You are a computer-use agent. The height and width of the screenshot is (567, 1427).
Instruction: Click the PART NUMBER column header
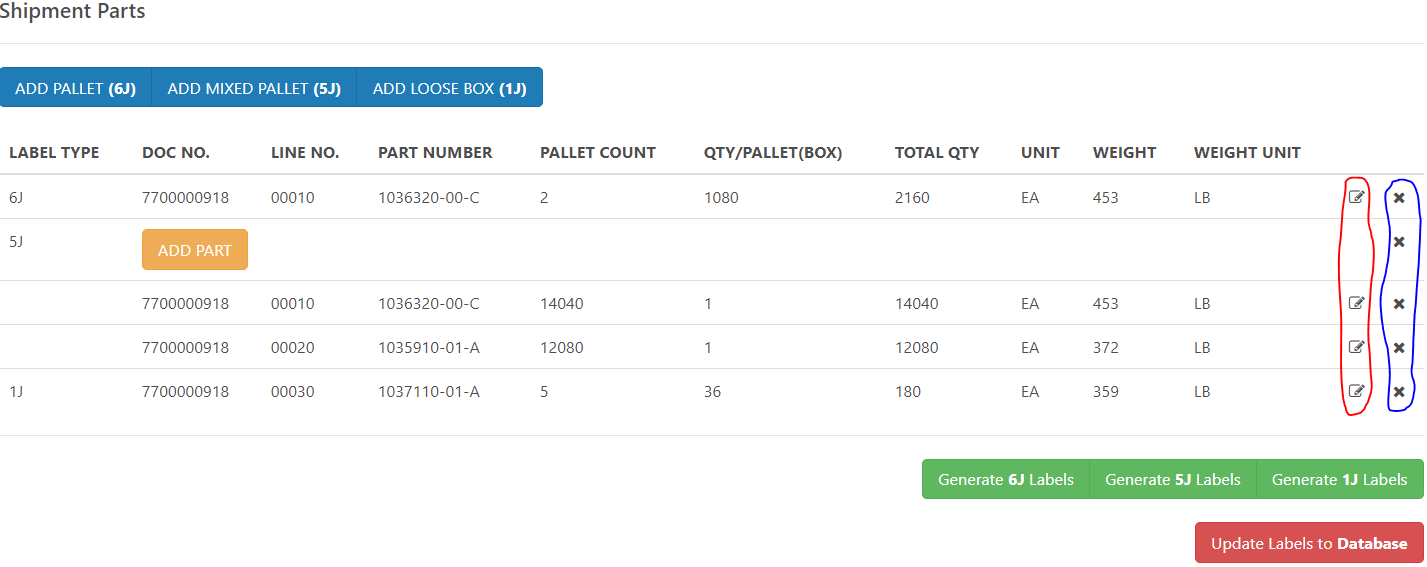(435, 153)
